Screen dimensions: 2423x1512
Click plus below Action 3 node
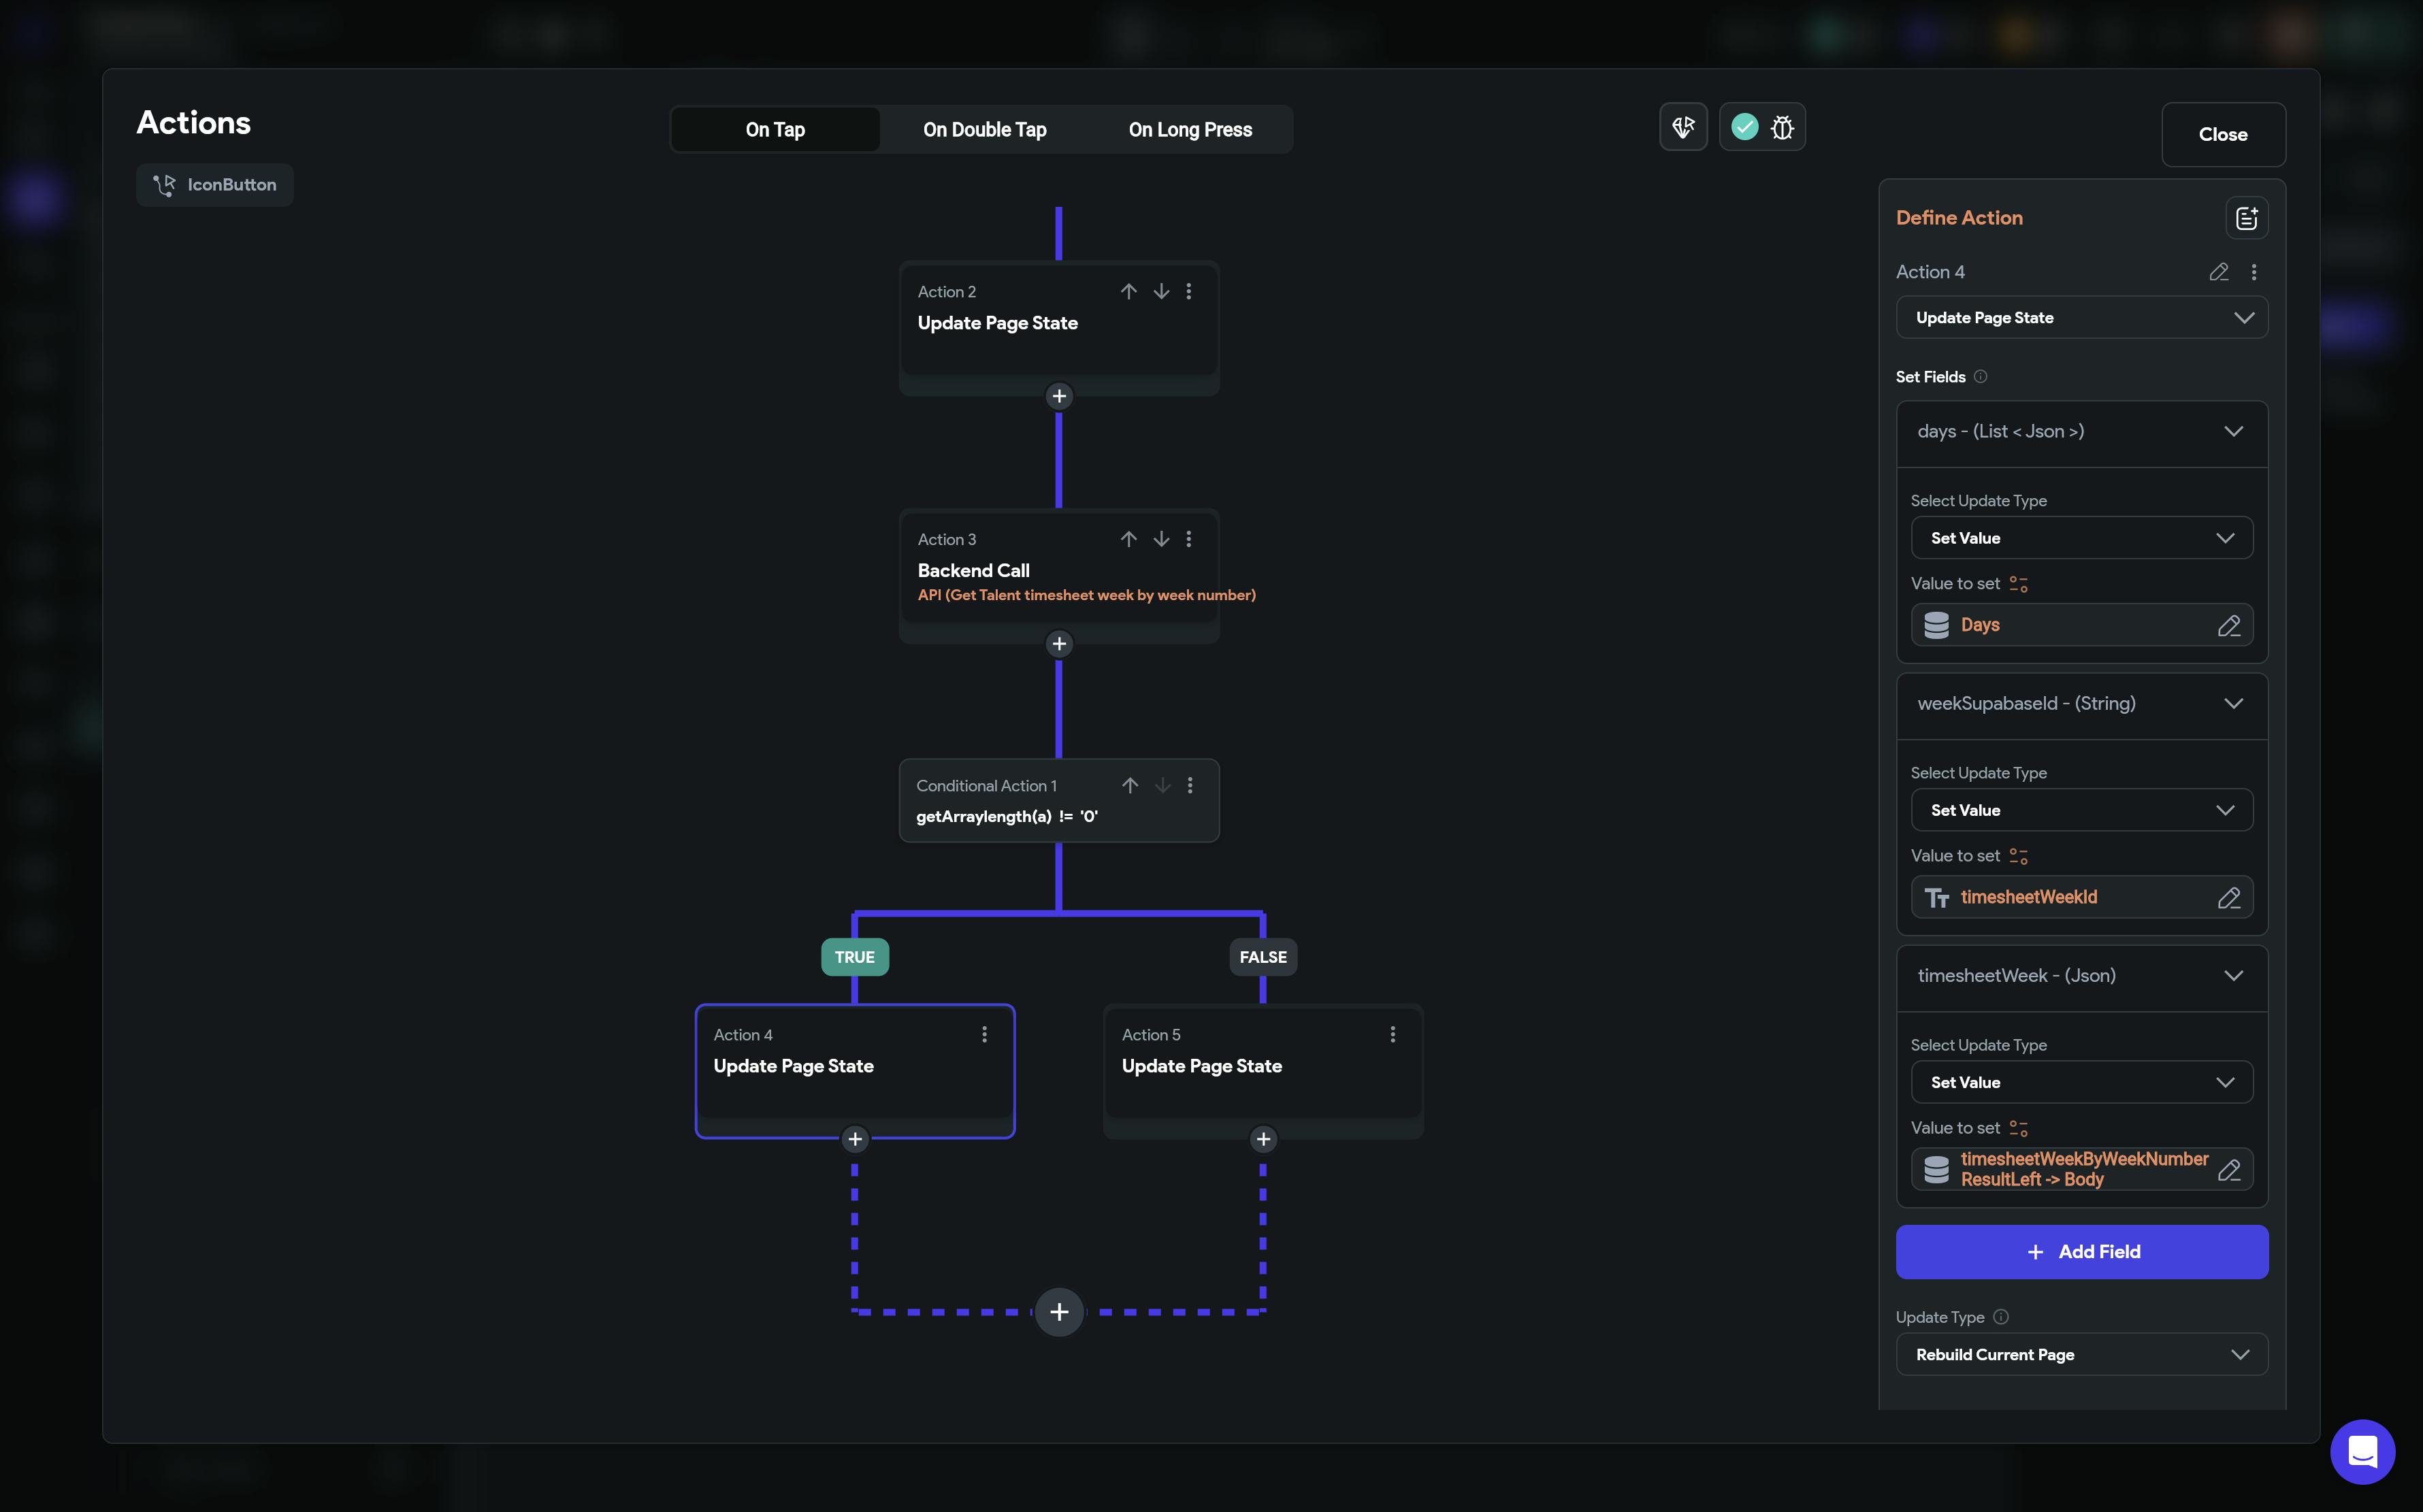1059,644
